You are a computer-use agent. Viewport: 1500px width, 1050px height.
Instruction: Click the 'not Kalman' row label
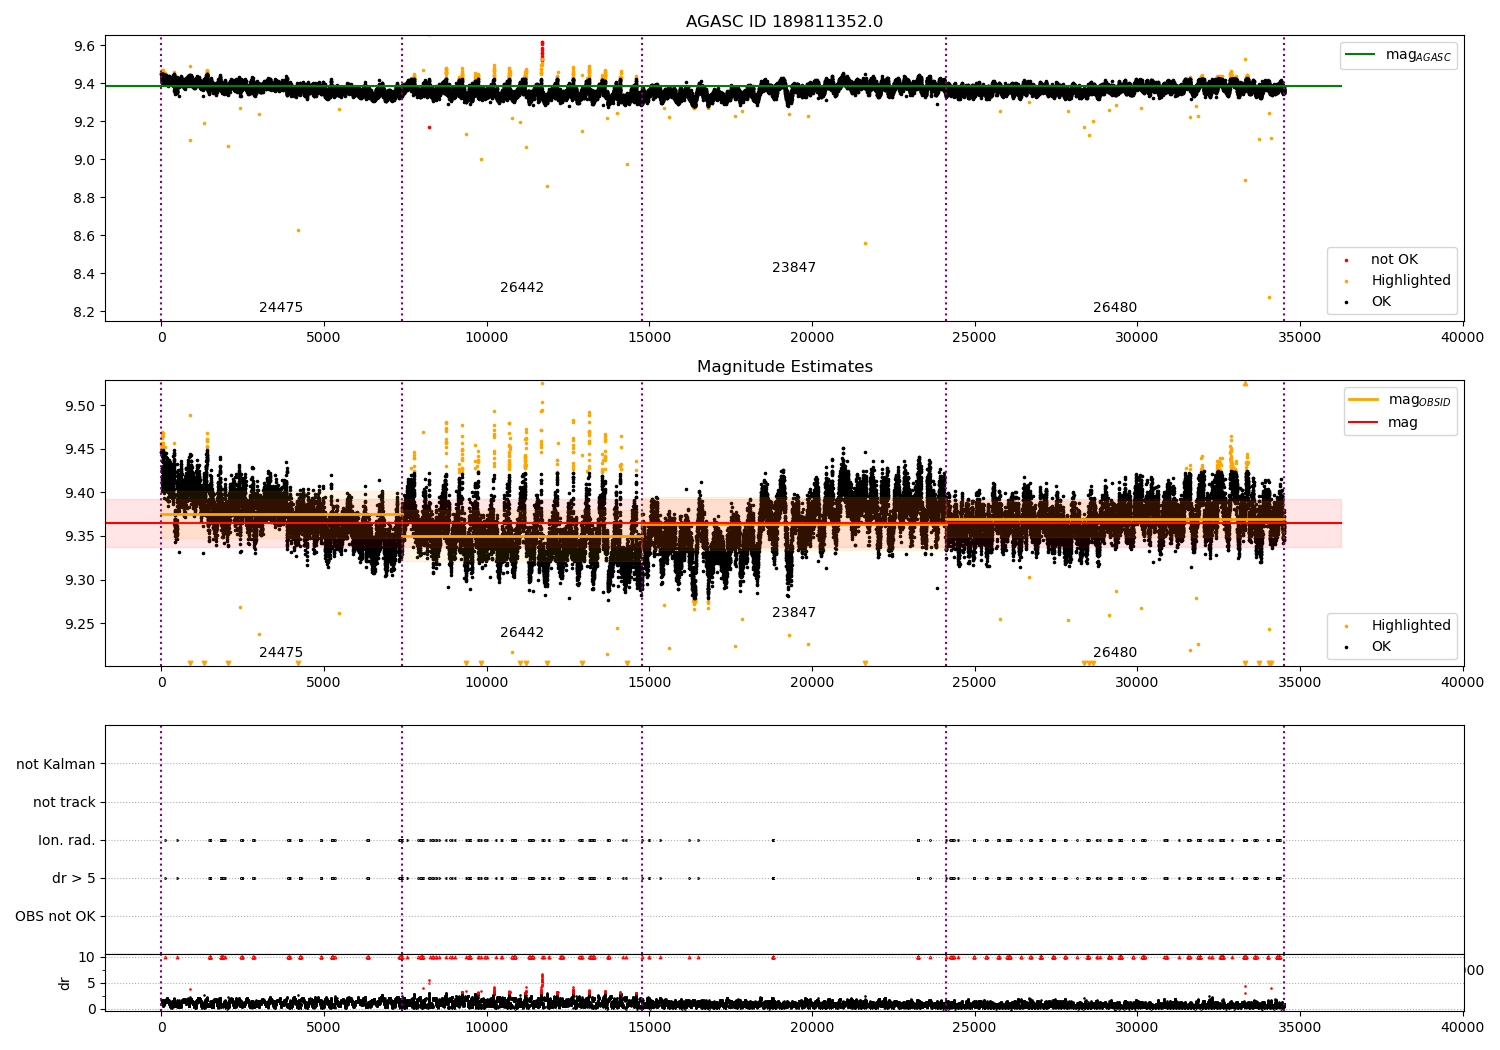56,764
